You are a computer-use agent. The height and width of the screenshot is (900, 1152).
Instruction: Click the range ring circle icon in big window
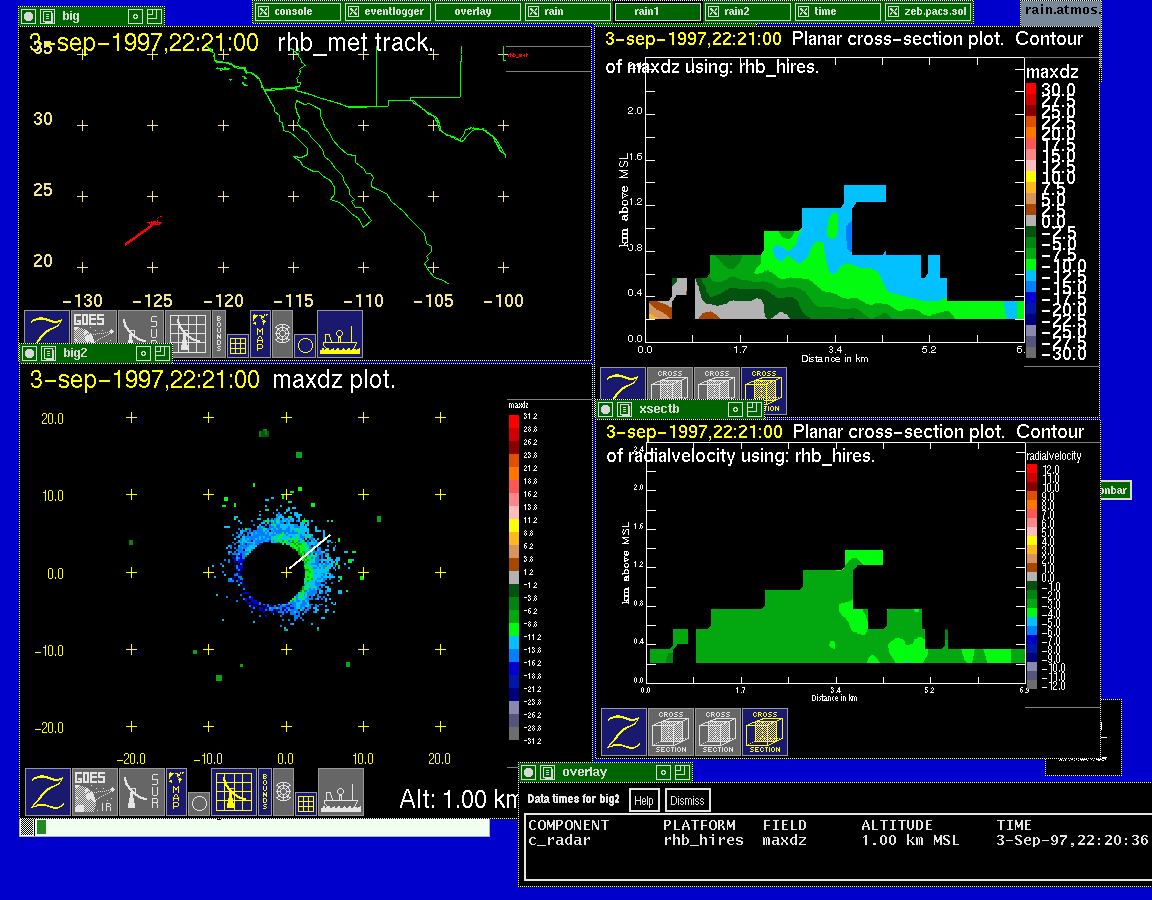pos(305,345)
